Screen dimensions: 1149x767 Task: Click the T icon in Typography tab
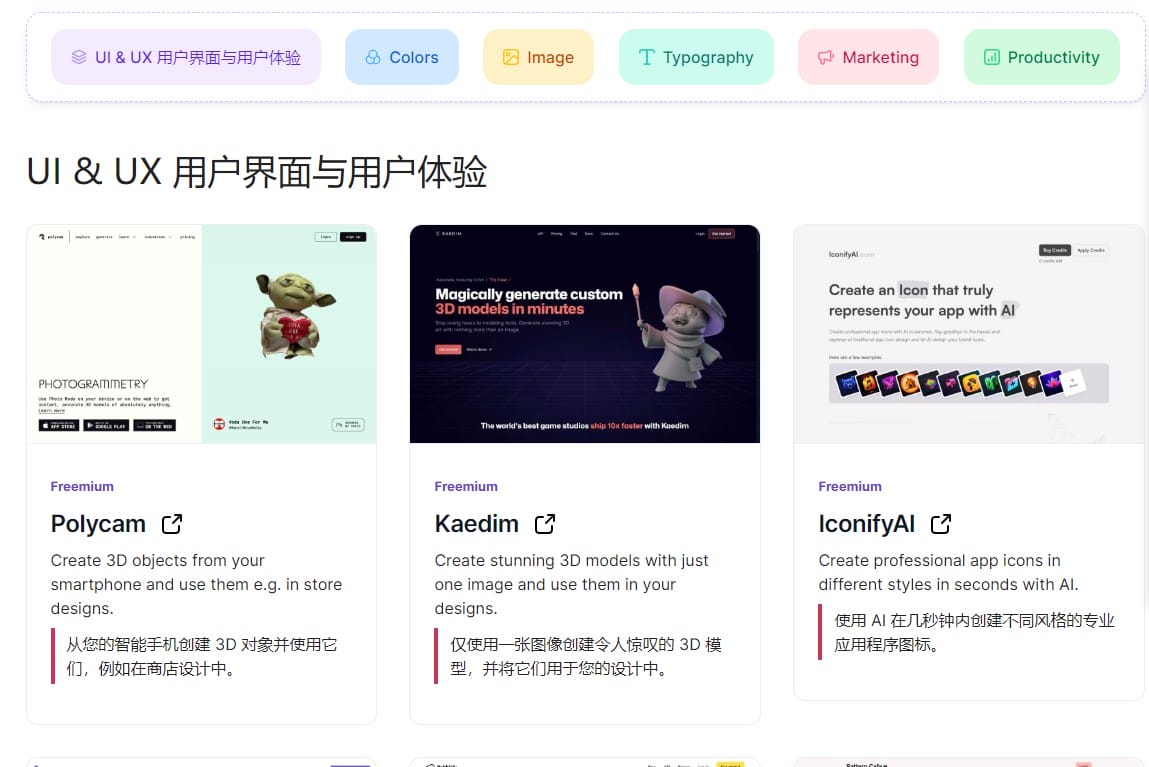point(646,57)
